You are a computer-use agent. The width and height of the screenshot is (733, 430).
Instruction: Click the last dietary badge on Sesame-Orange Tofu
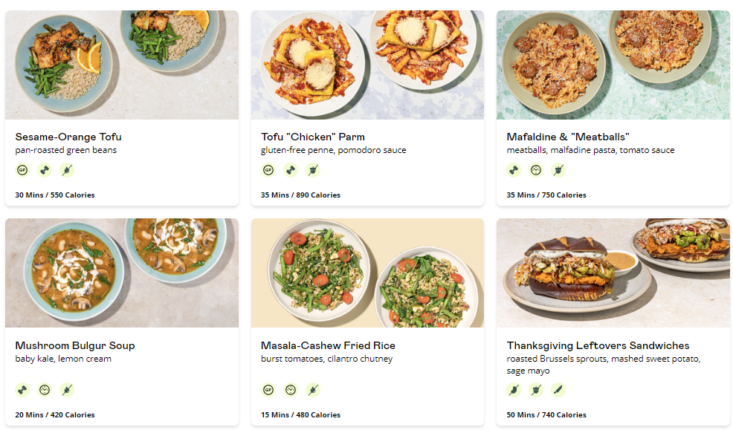[x=66, y=170]
